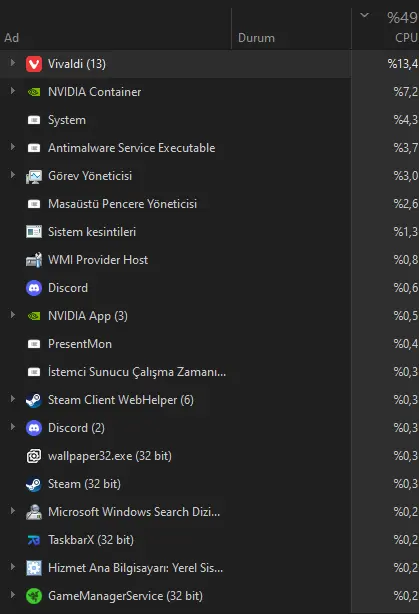
Task: Select the wallpaper32.exe (32 bit) name
Action: (110, 456)
